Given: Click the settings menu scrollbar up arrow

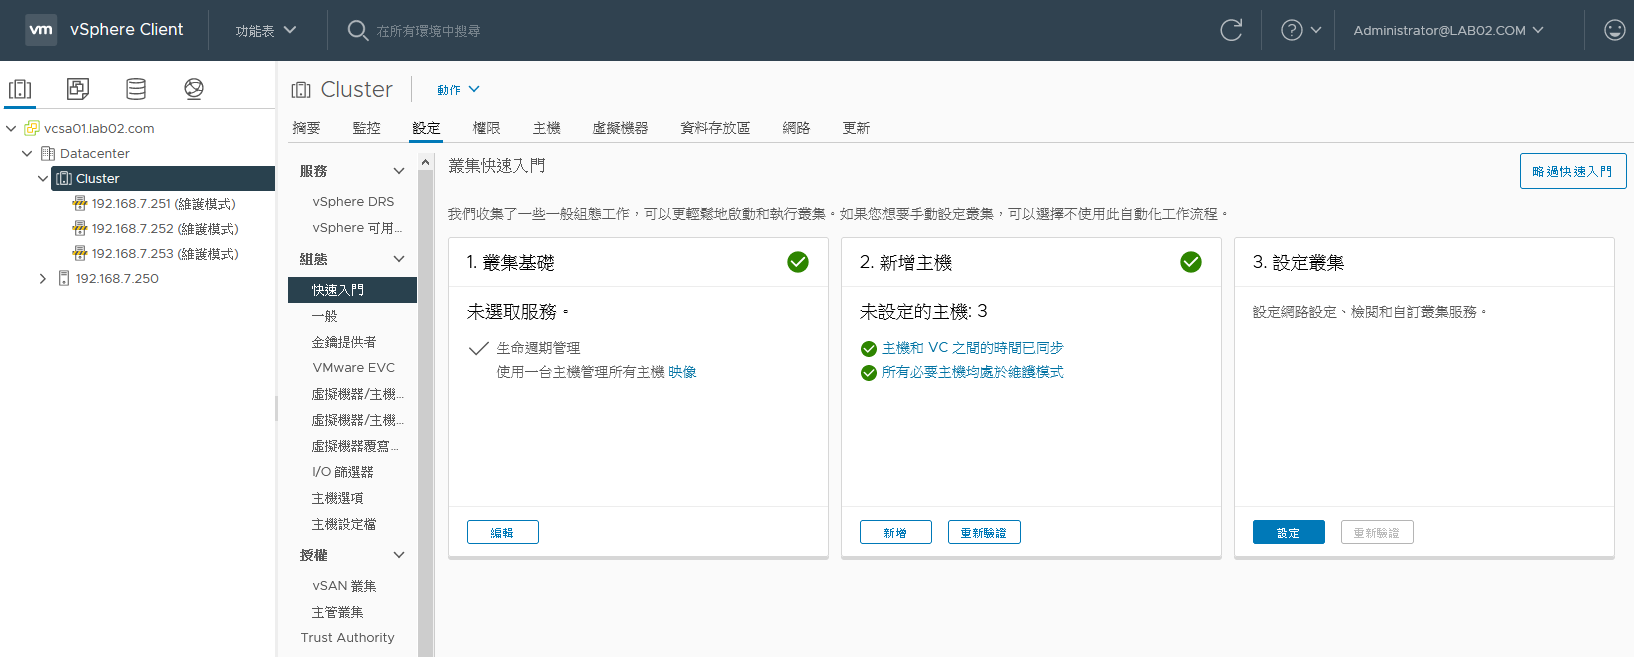Looking at the screenshot, I should click(x=426, y=162).
